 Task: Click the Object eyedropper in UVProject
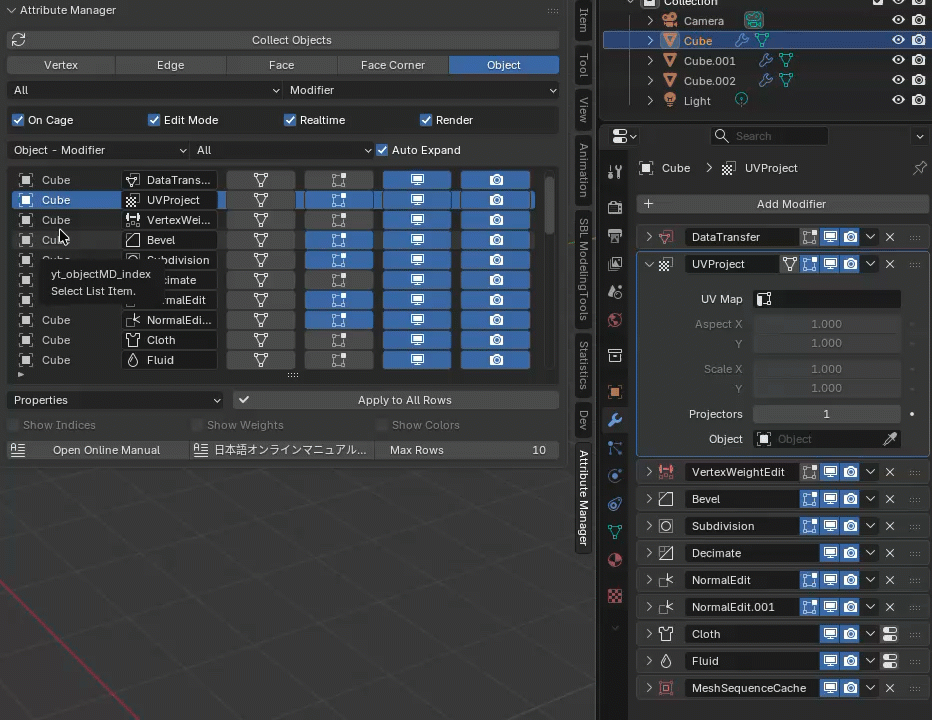(x=889, y=439)
